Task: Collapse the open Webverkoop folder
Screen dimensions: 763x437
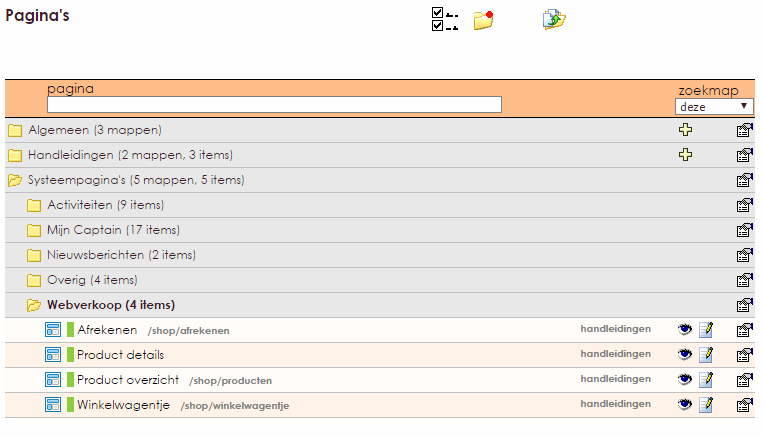Action: click(34, 306)
